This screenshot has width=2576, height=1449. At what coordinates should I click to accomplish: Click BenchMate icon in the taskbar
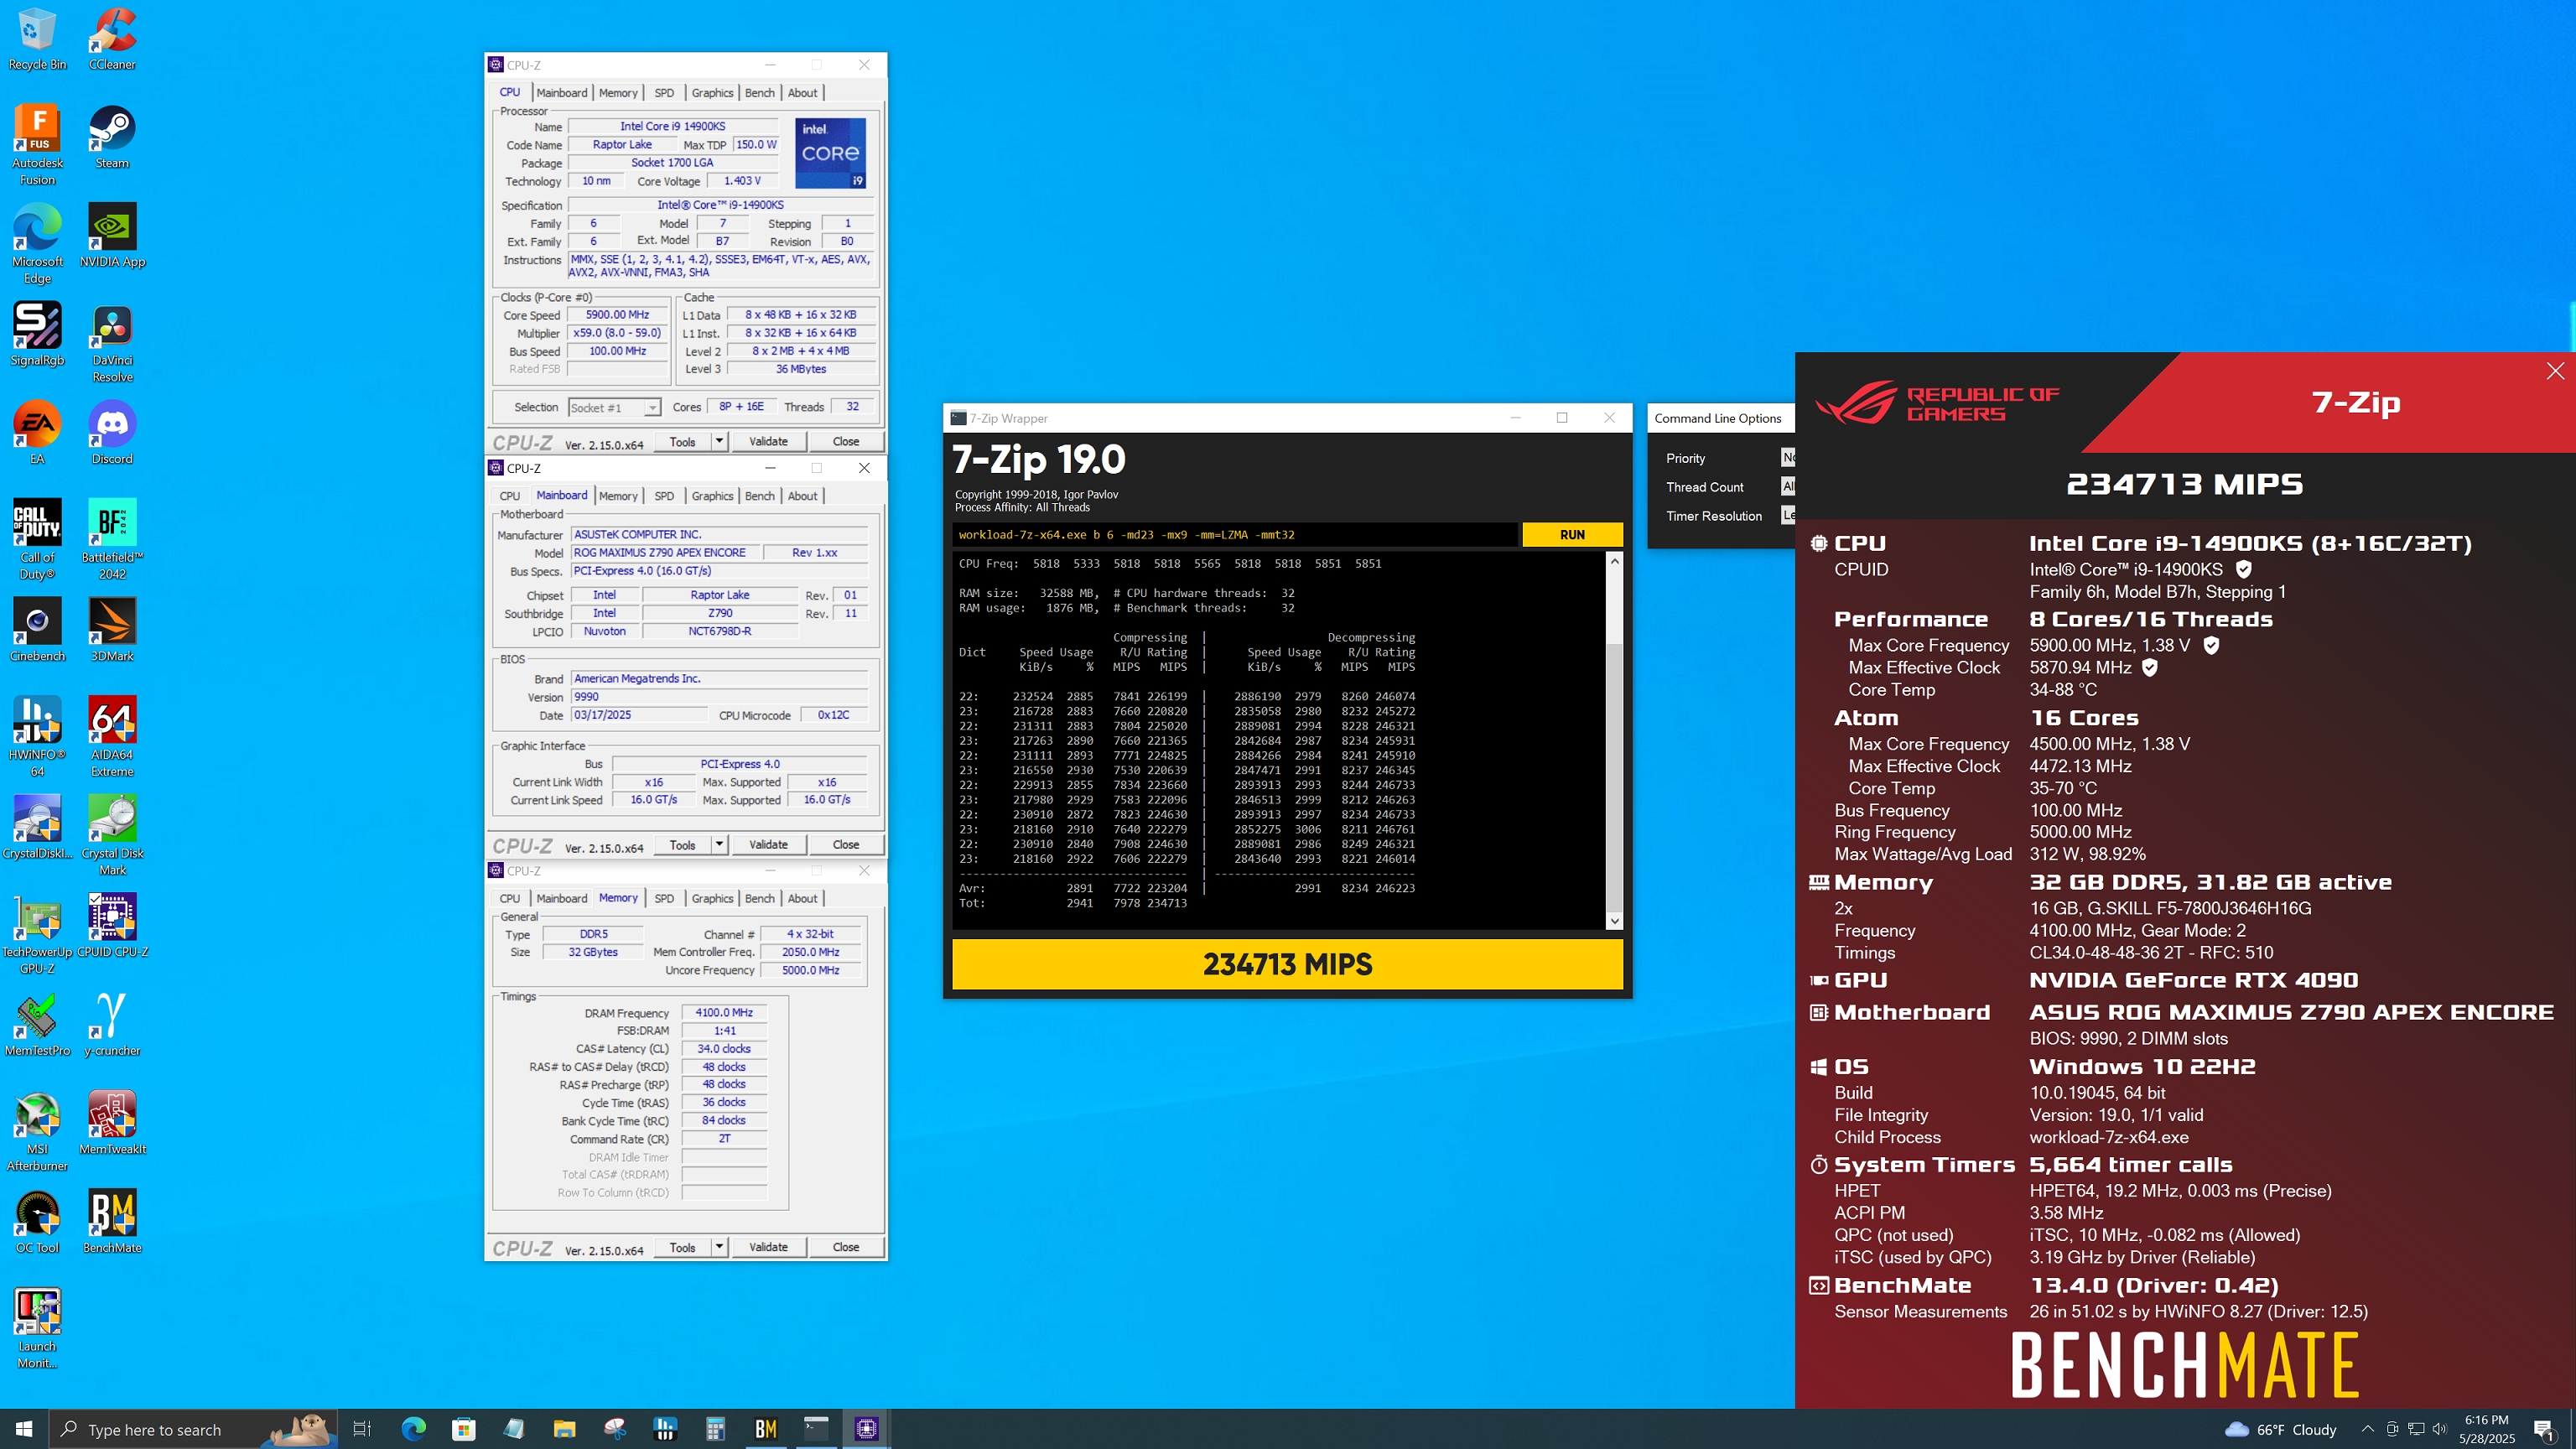pos(766,1429)
